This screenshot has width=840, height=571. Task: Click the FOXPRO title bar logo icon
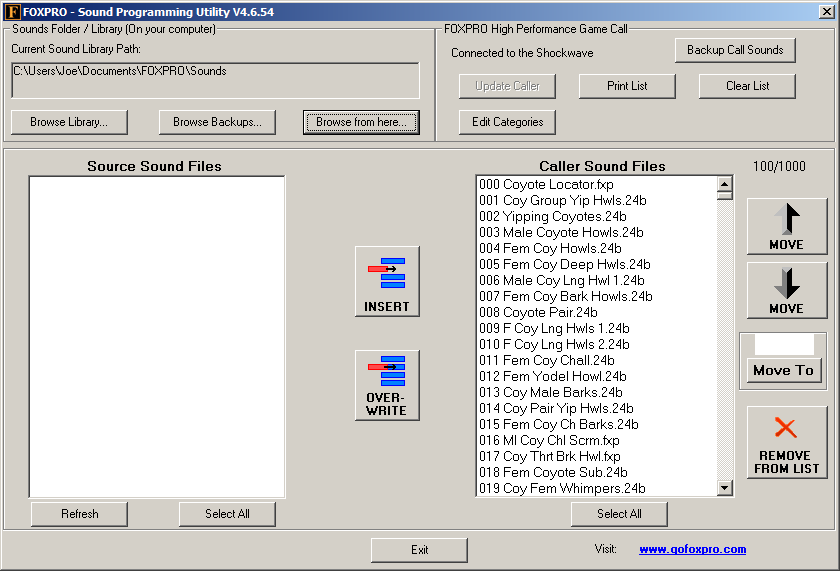click(x=12, y=11)
